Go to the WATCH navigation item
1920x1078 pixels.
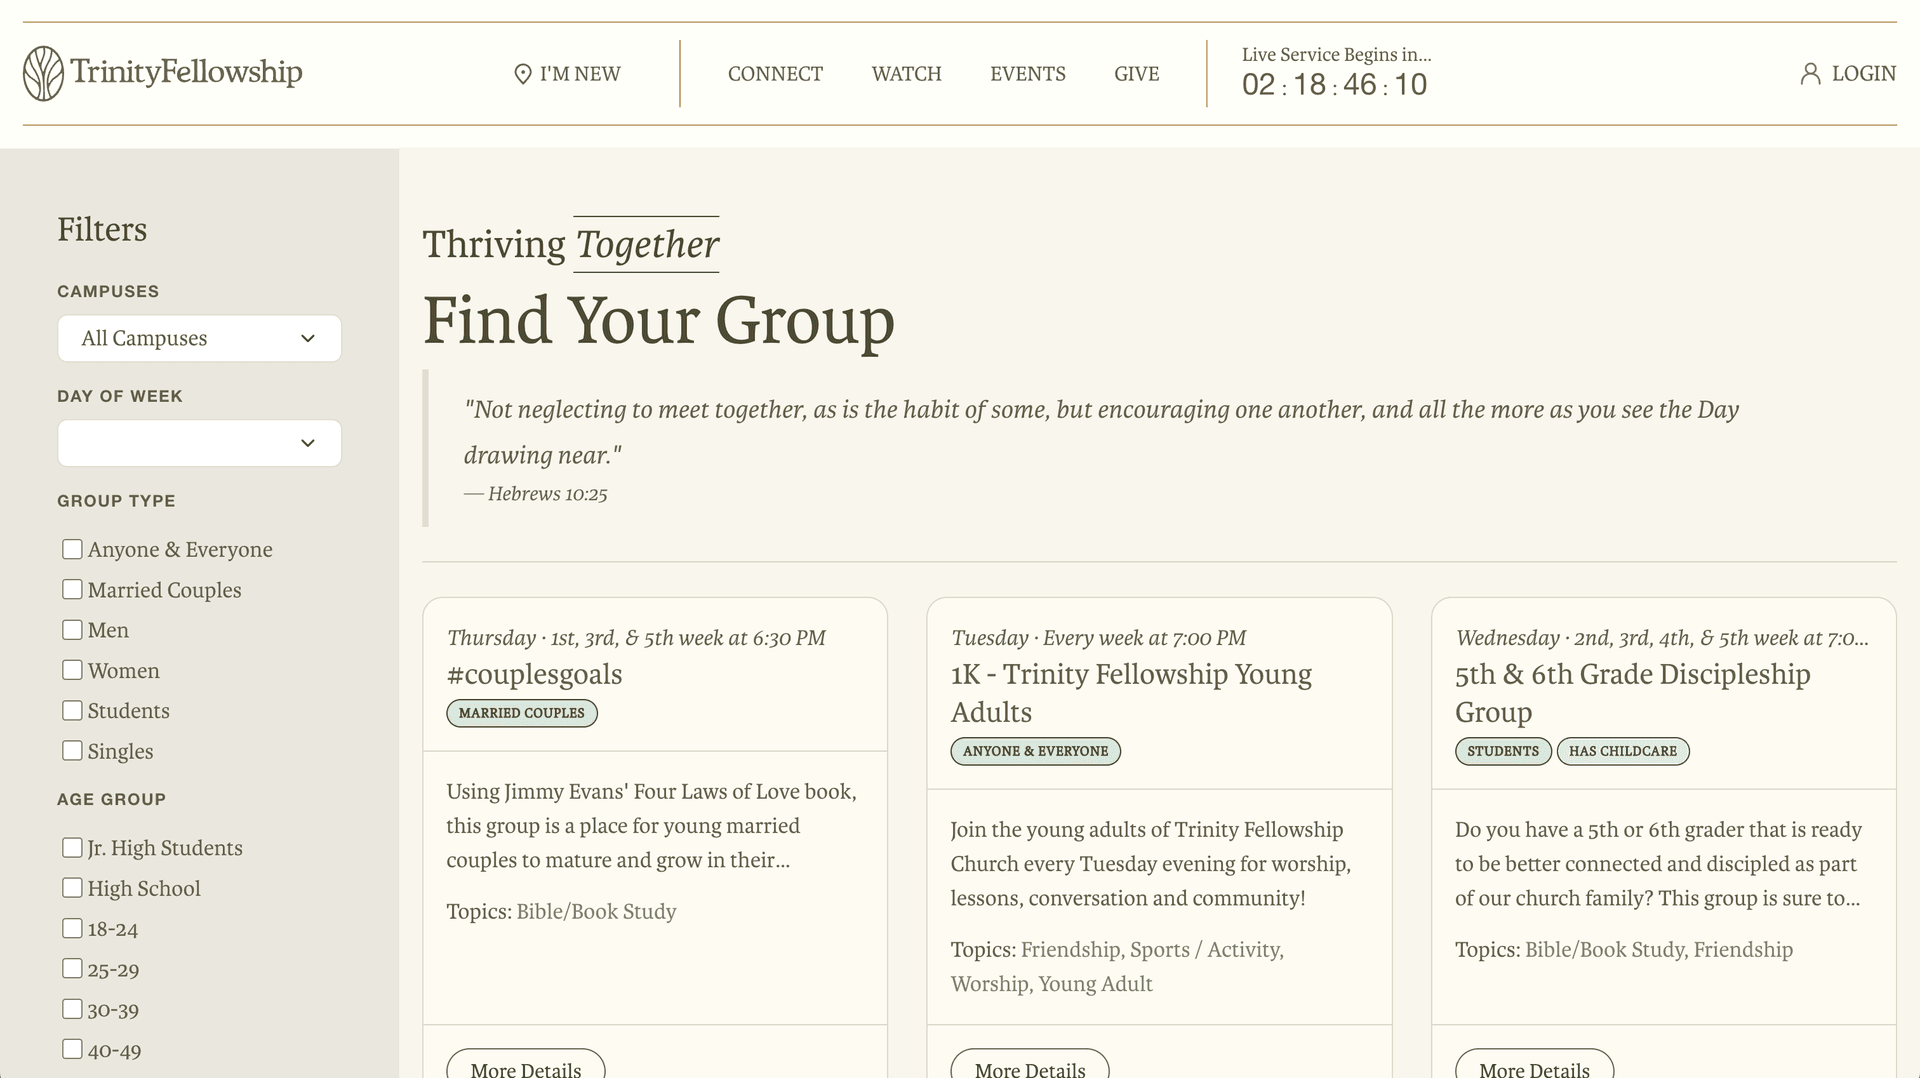tap(906, 74)
